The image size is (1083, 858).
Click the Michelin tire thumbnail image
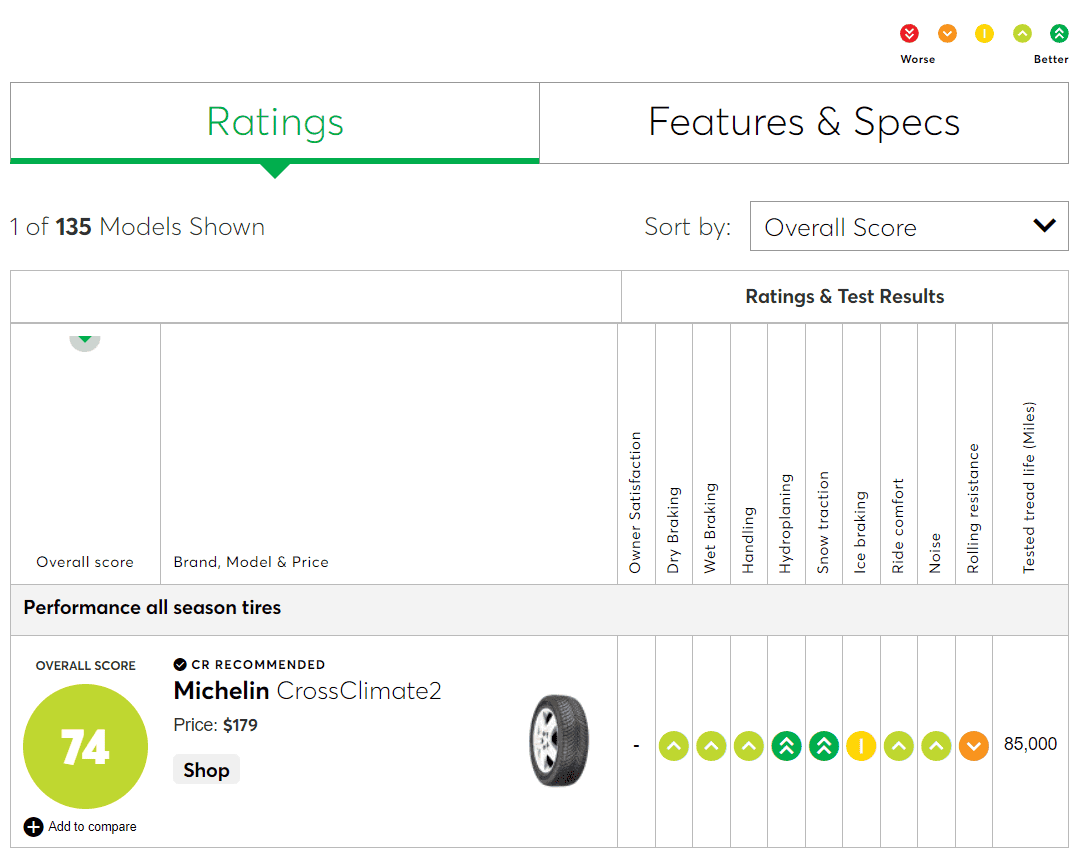tap(559, 742)
